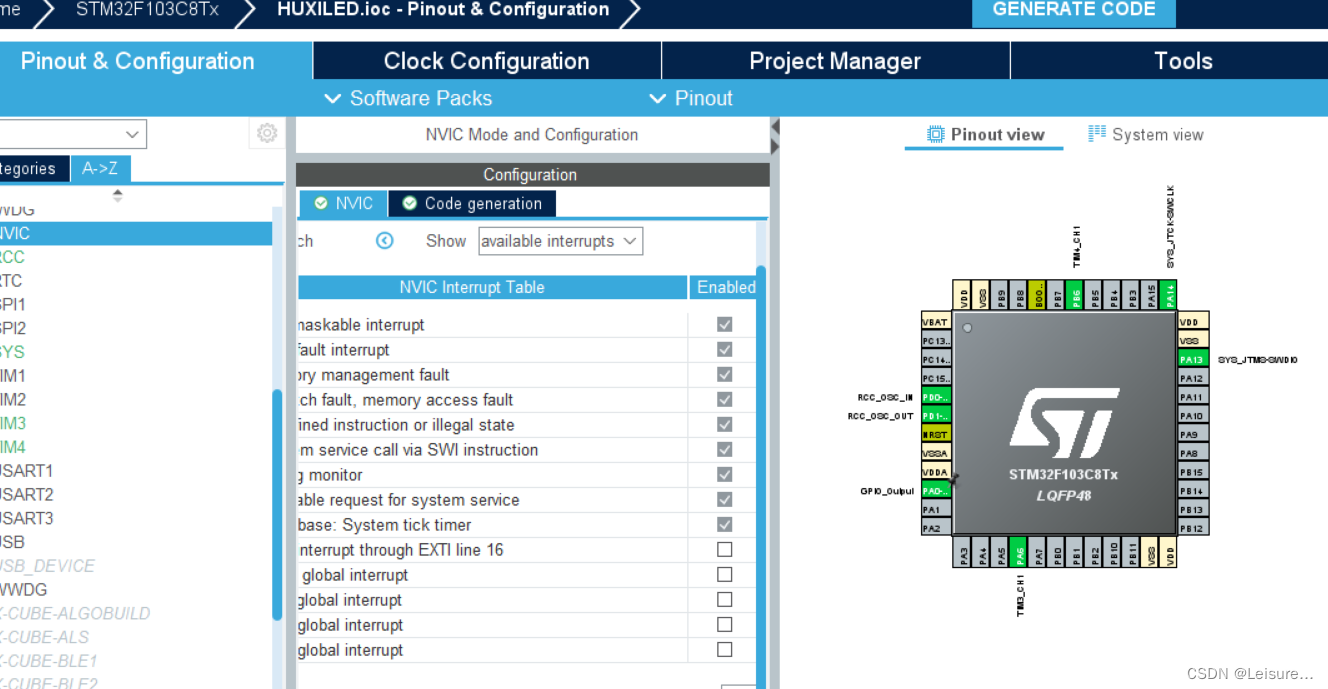Select the VDDA pin
Screen dimensions: 1328x689
pos(935,472)
